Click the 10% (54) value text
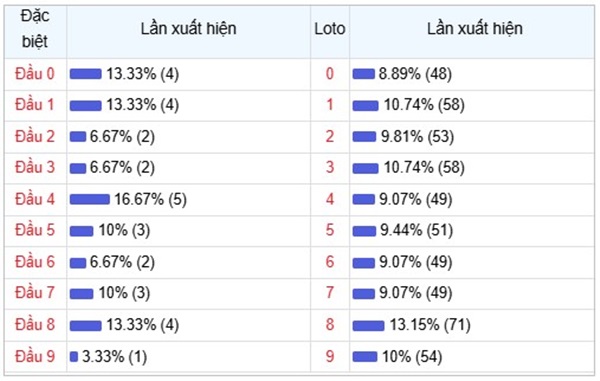Image resolution: width=600 pixels, height=381 pixels. 412,357
